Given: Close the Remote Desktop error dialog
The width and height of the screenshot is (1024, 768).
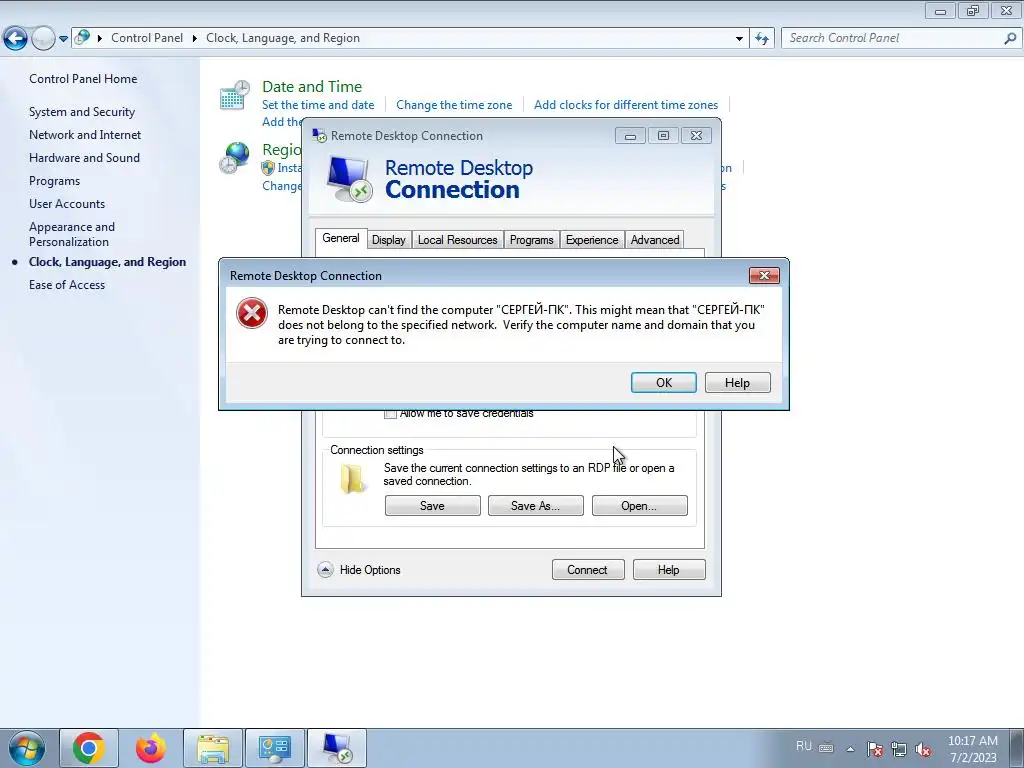Looking at the screenshot, I should coord(764,276).
